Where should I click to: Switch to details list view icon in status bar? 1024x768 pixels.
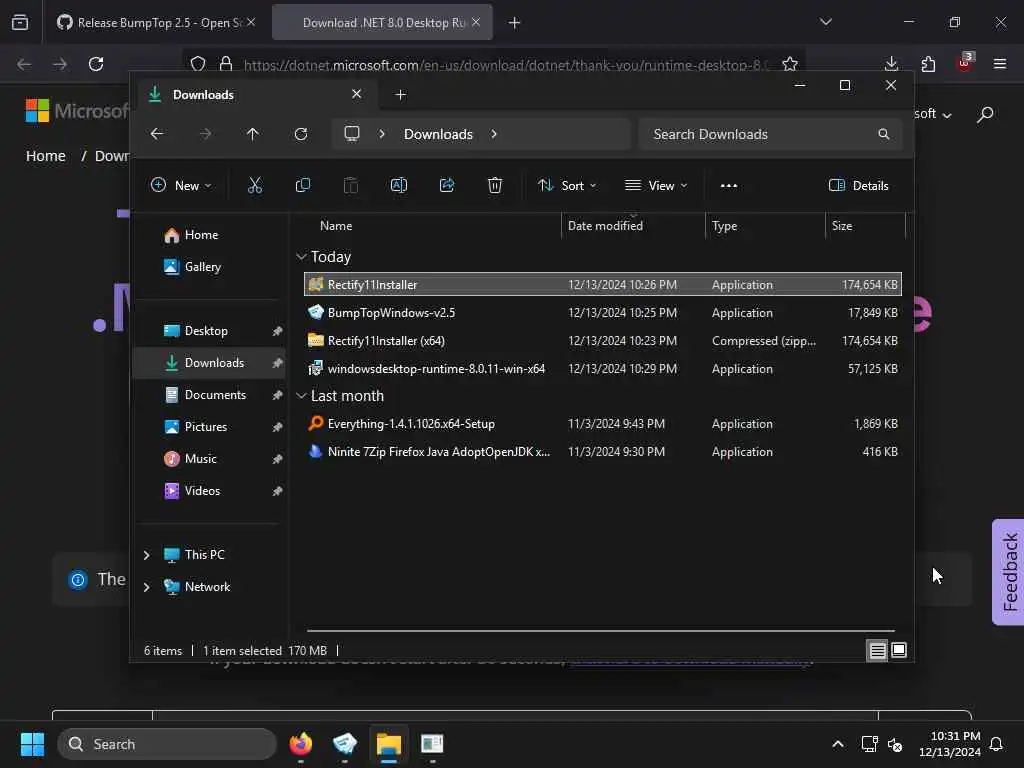tap(877, 650)
